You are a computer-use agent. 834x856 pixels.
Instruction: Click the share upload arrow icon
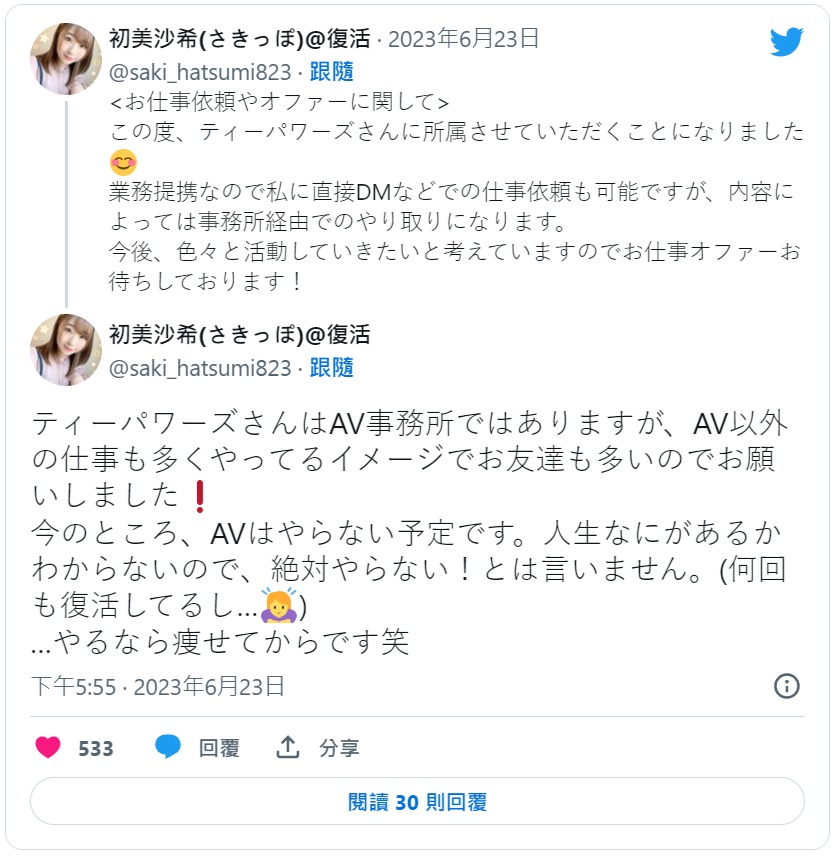coord(288,747)
